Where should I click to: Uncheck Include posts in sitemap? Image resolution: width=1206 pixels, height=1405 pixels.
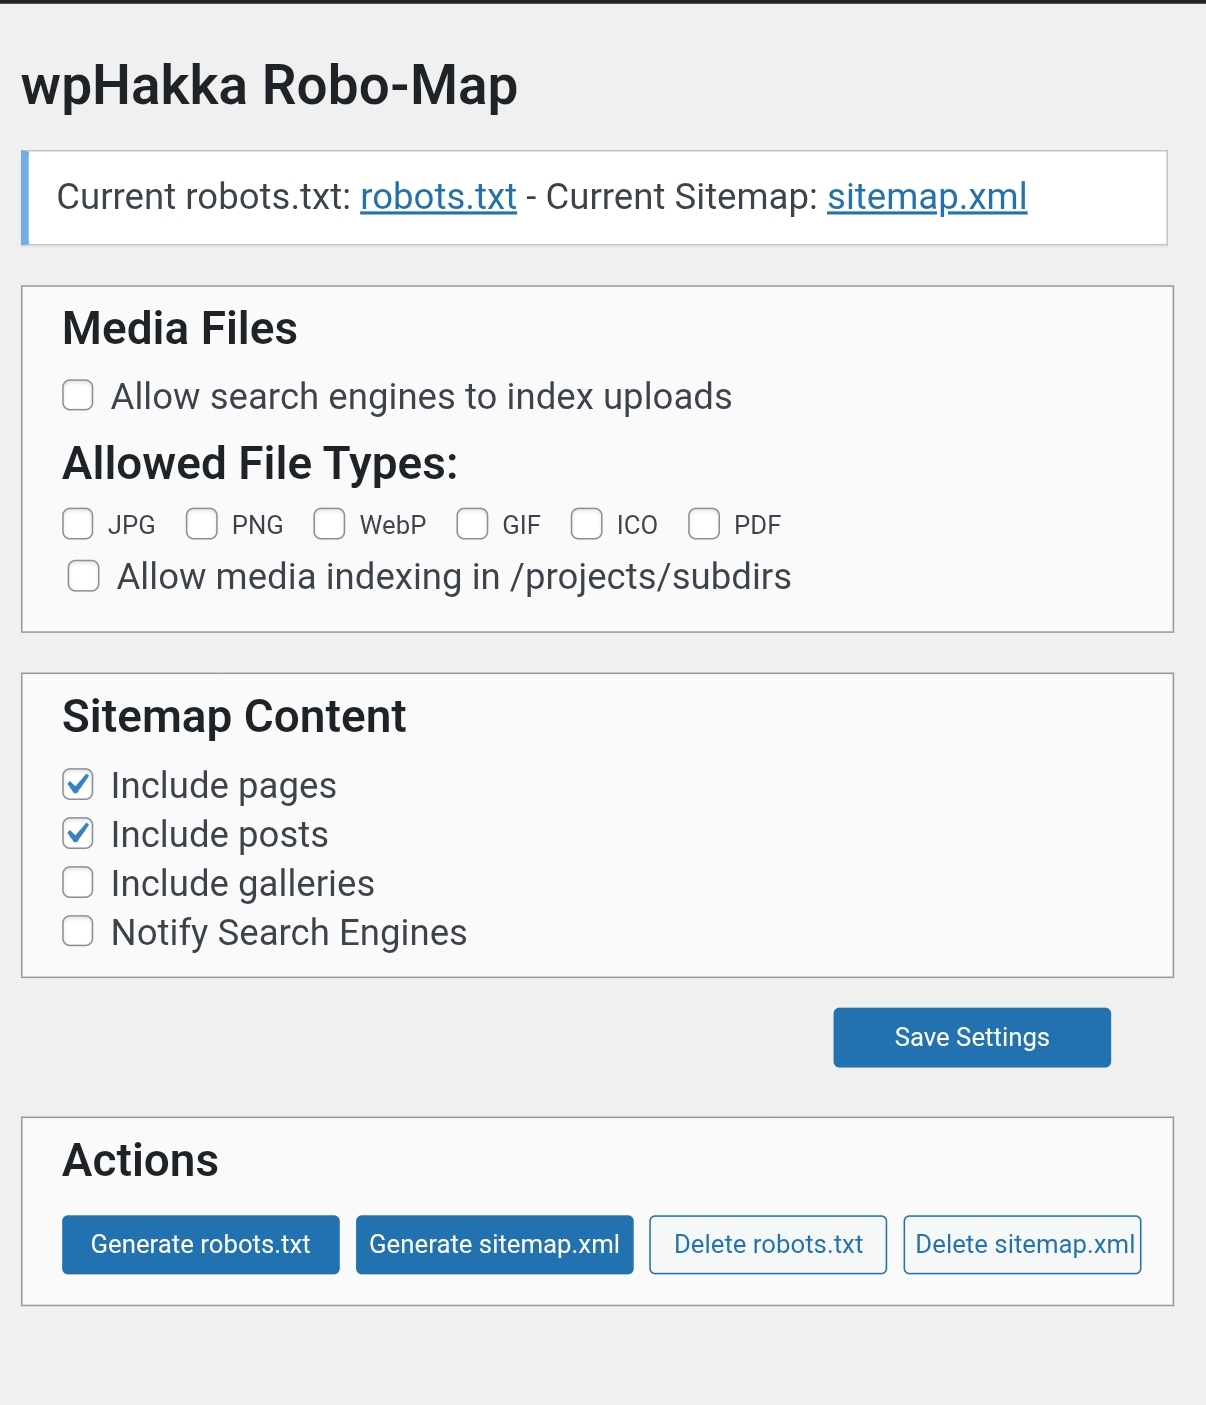click(78, 833)
